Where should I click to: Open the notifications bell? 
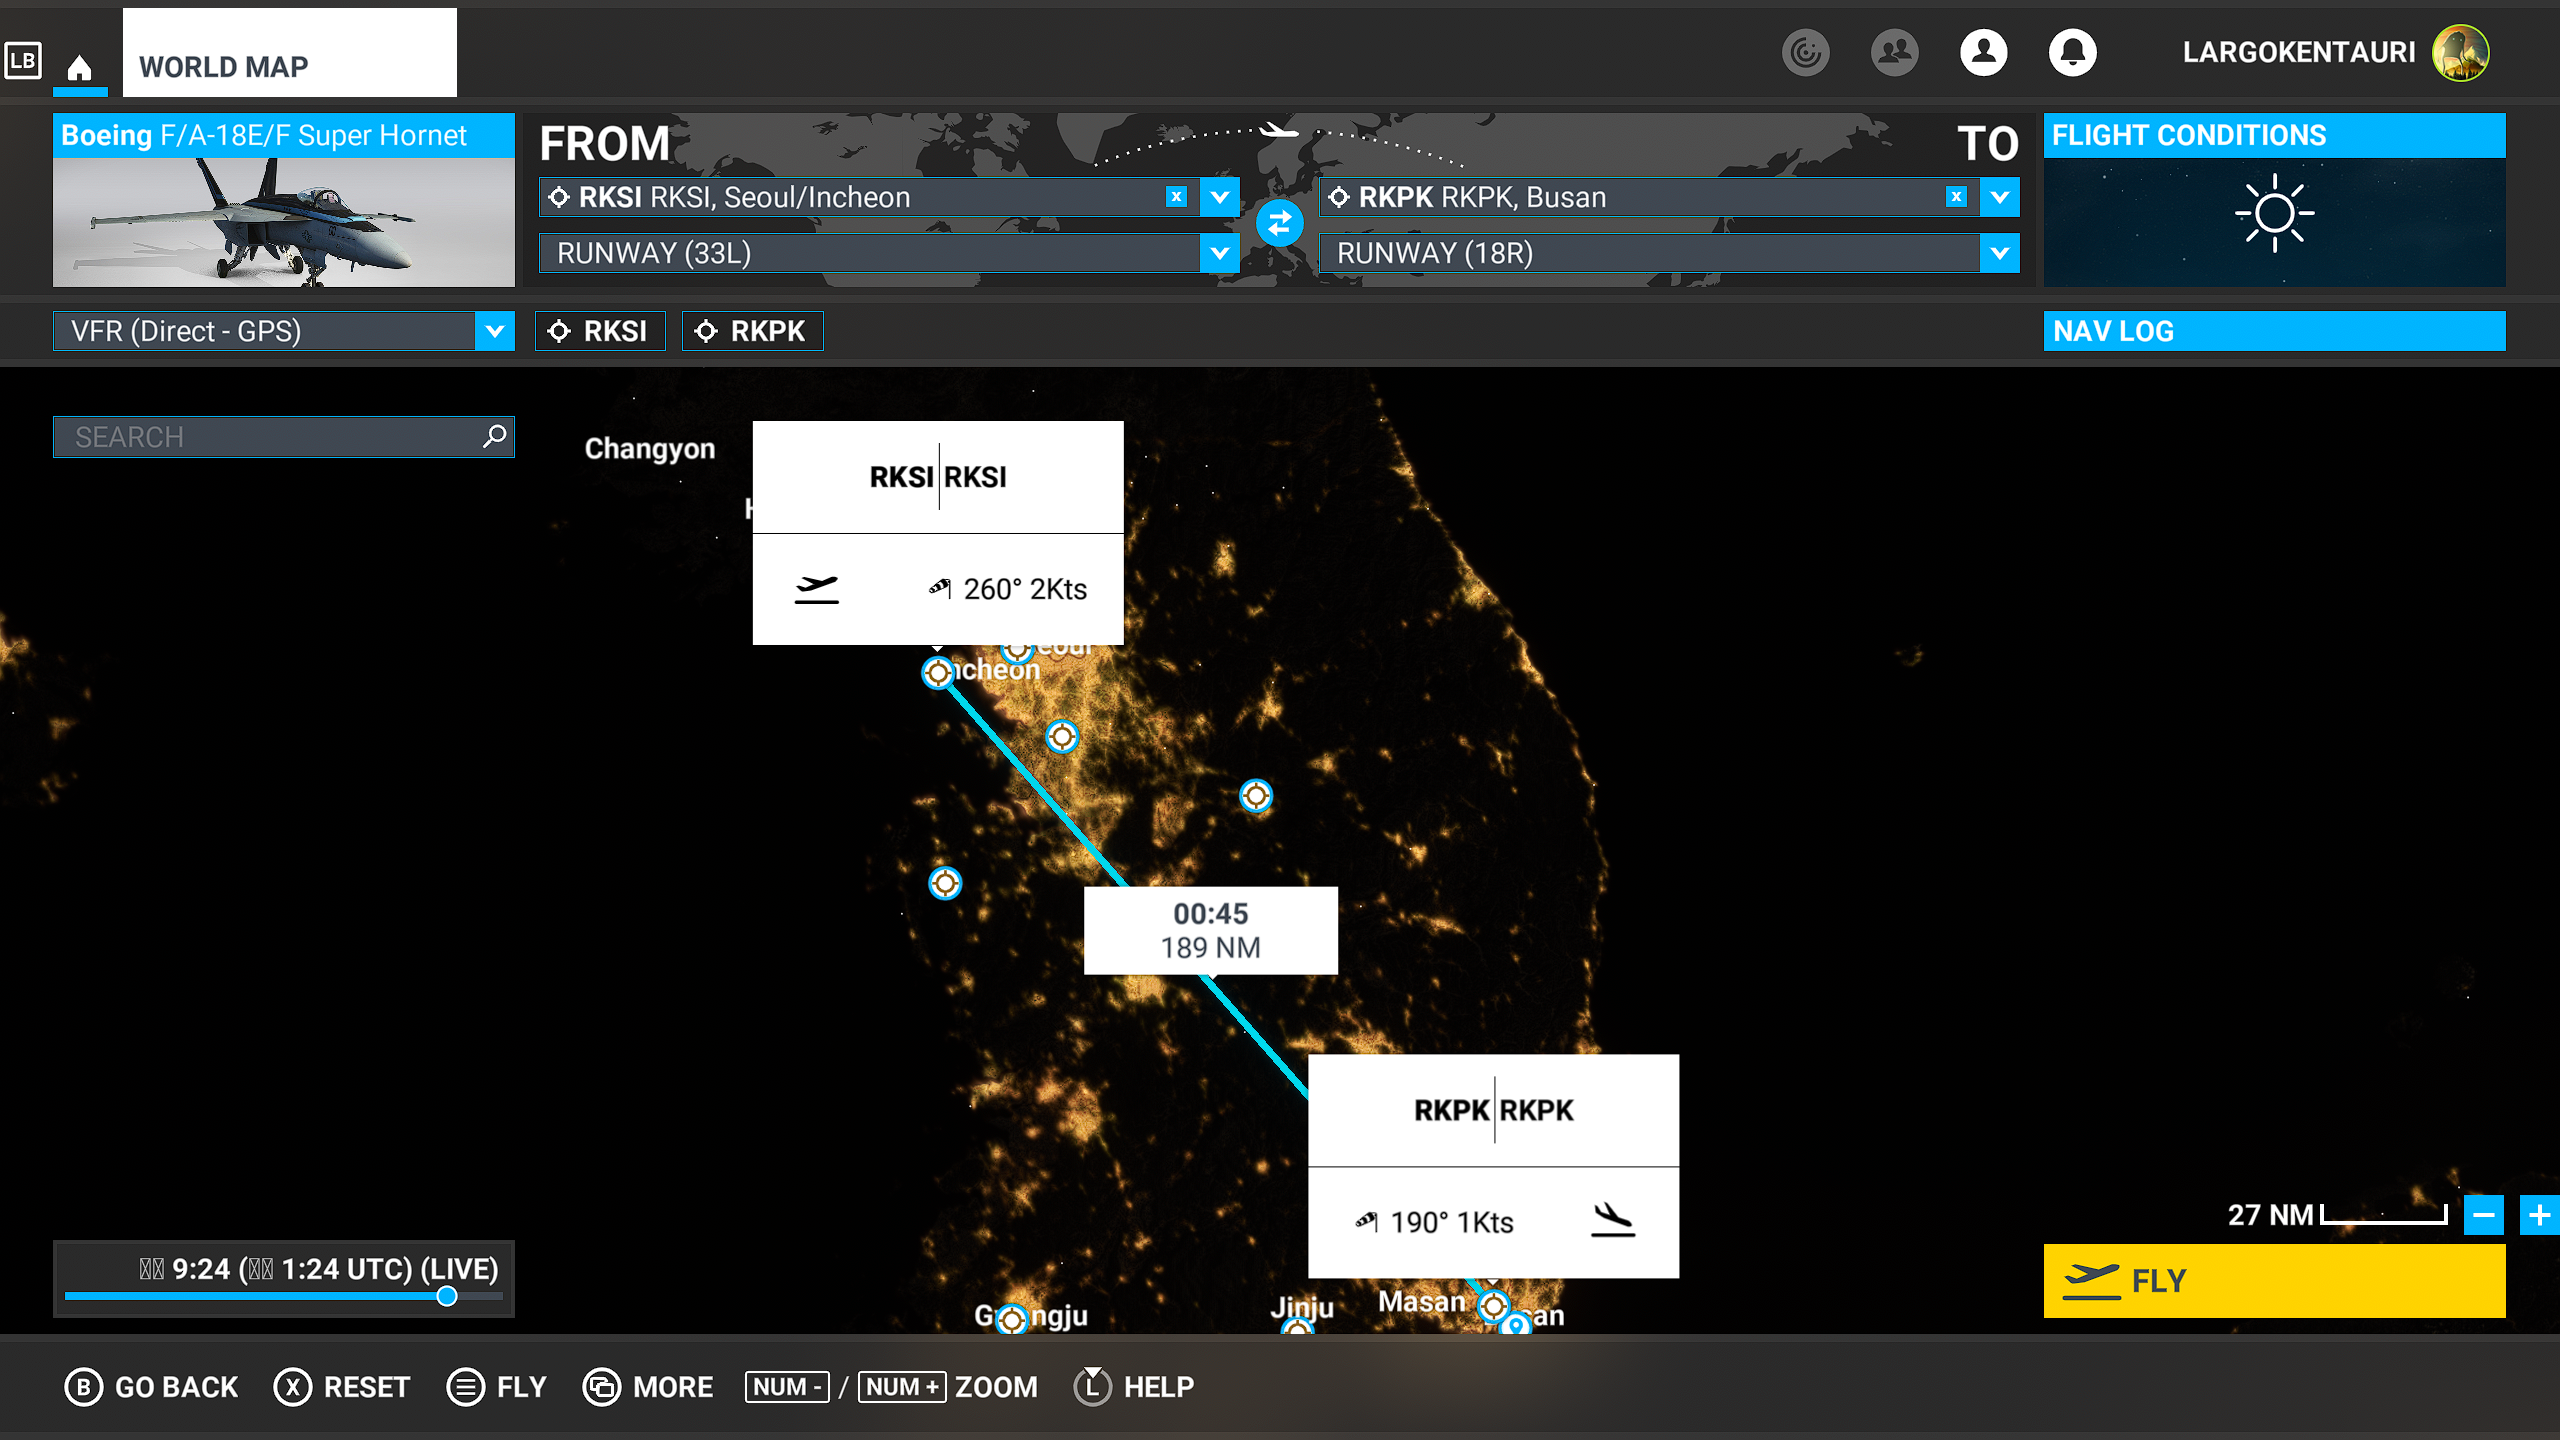click(2072, 52)
